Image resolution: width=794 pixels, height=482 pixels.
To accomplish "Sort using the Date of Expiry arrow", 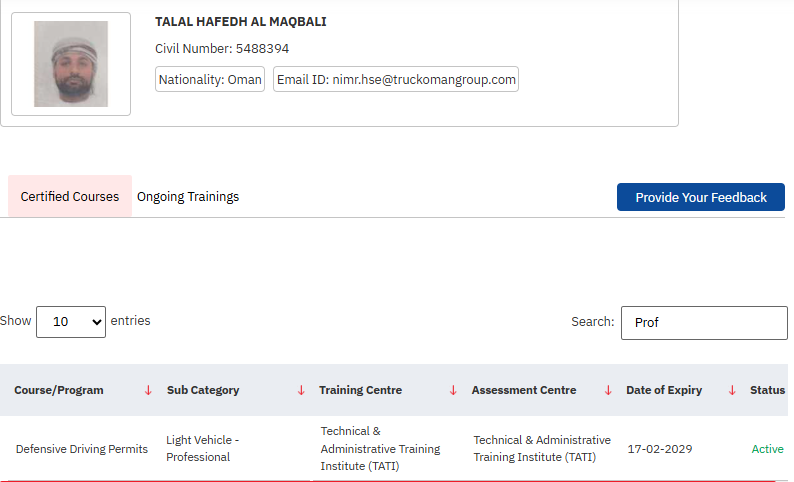I will [x=732, y=390].
